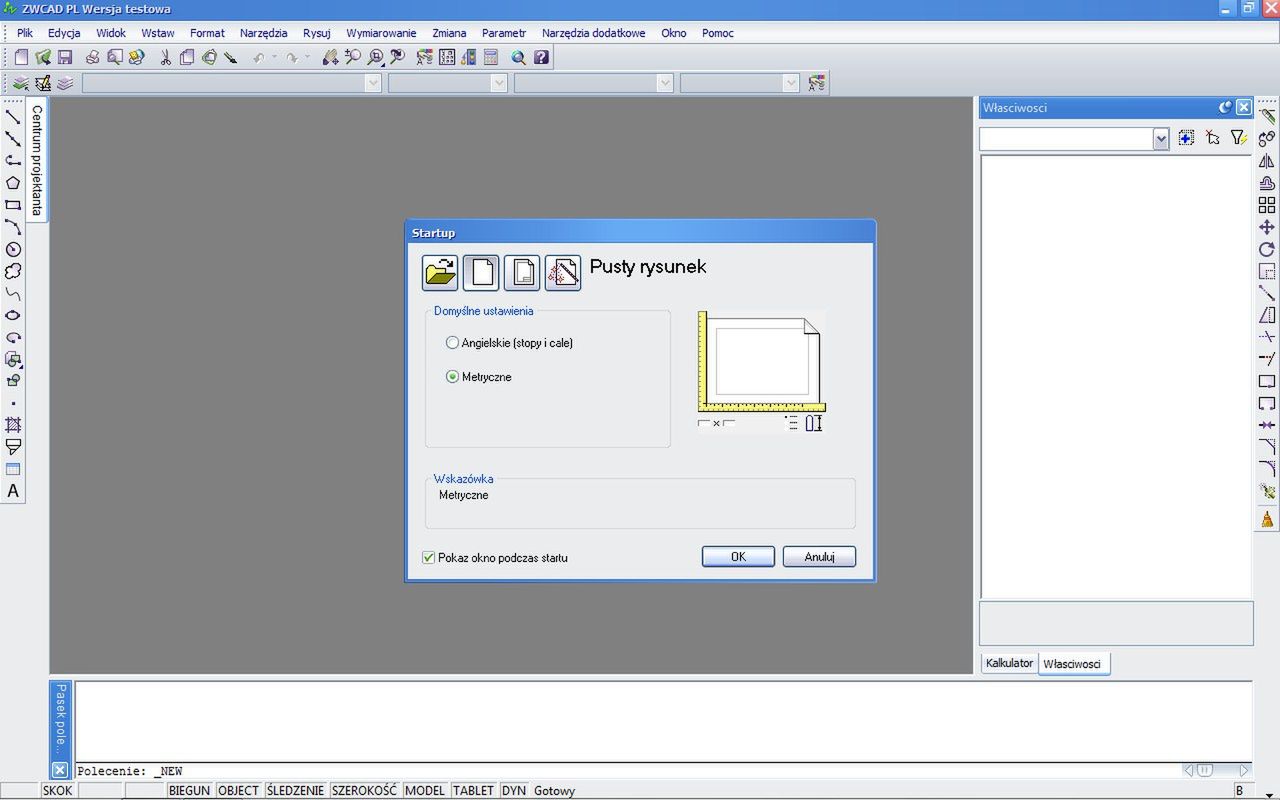The width and height of the screenshot is (1280, 800).
Task: Click the Calculator toolbar icon
Action: (x=491, y=58)
